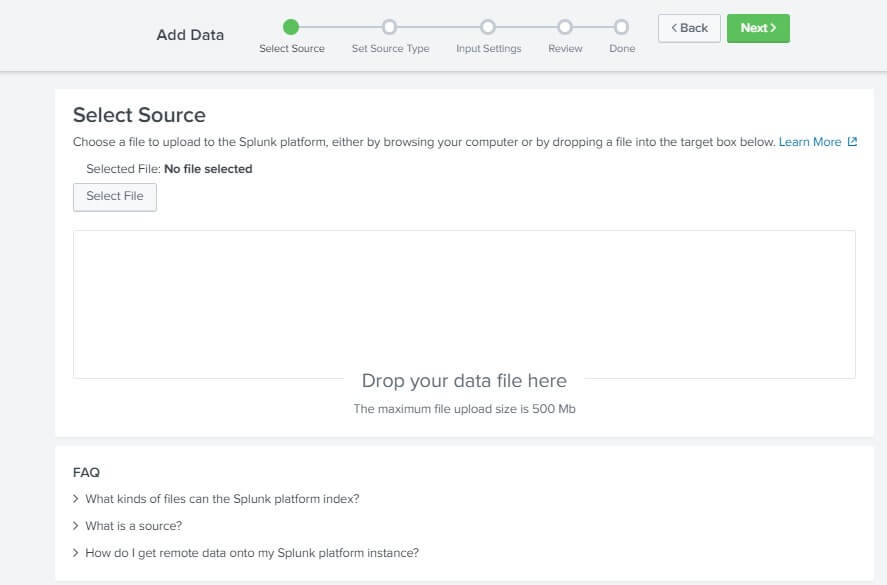The width and height of the screenshot is (887, 585).
Task: Click the Select Source step circle
Action: tap(291, 27)
